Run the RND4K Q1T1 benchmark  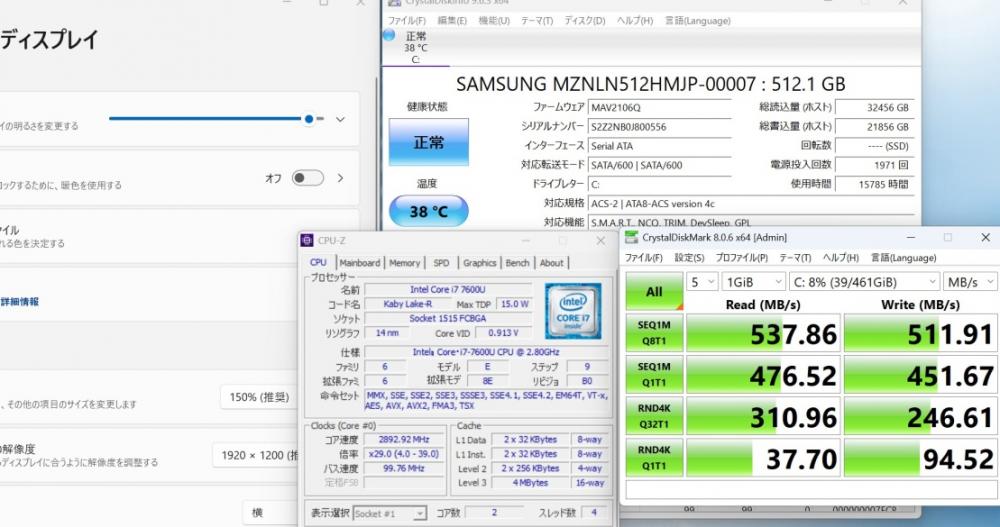pos(654,457)
